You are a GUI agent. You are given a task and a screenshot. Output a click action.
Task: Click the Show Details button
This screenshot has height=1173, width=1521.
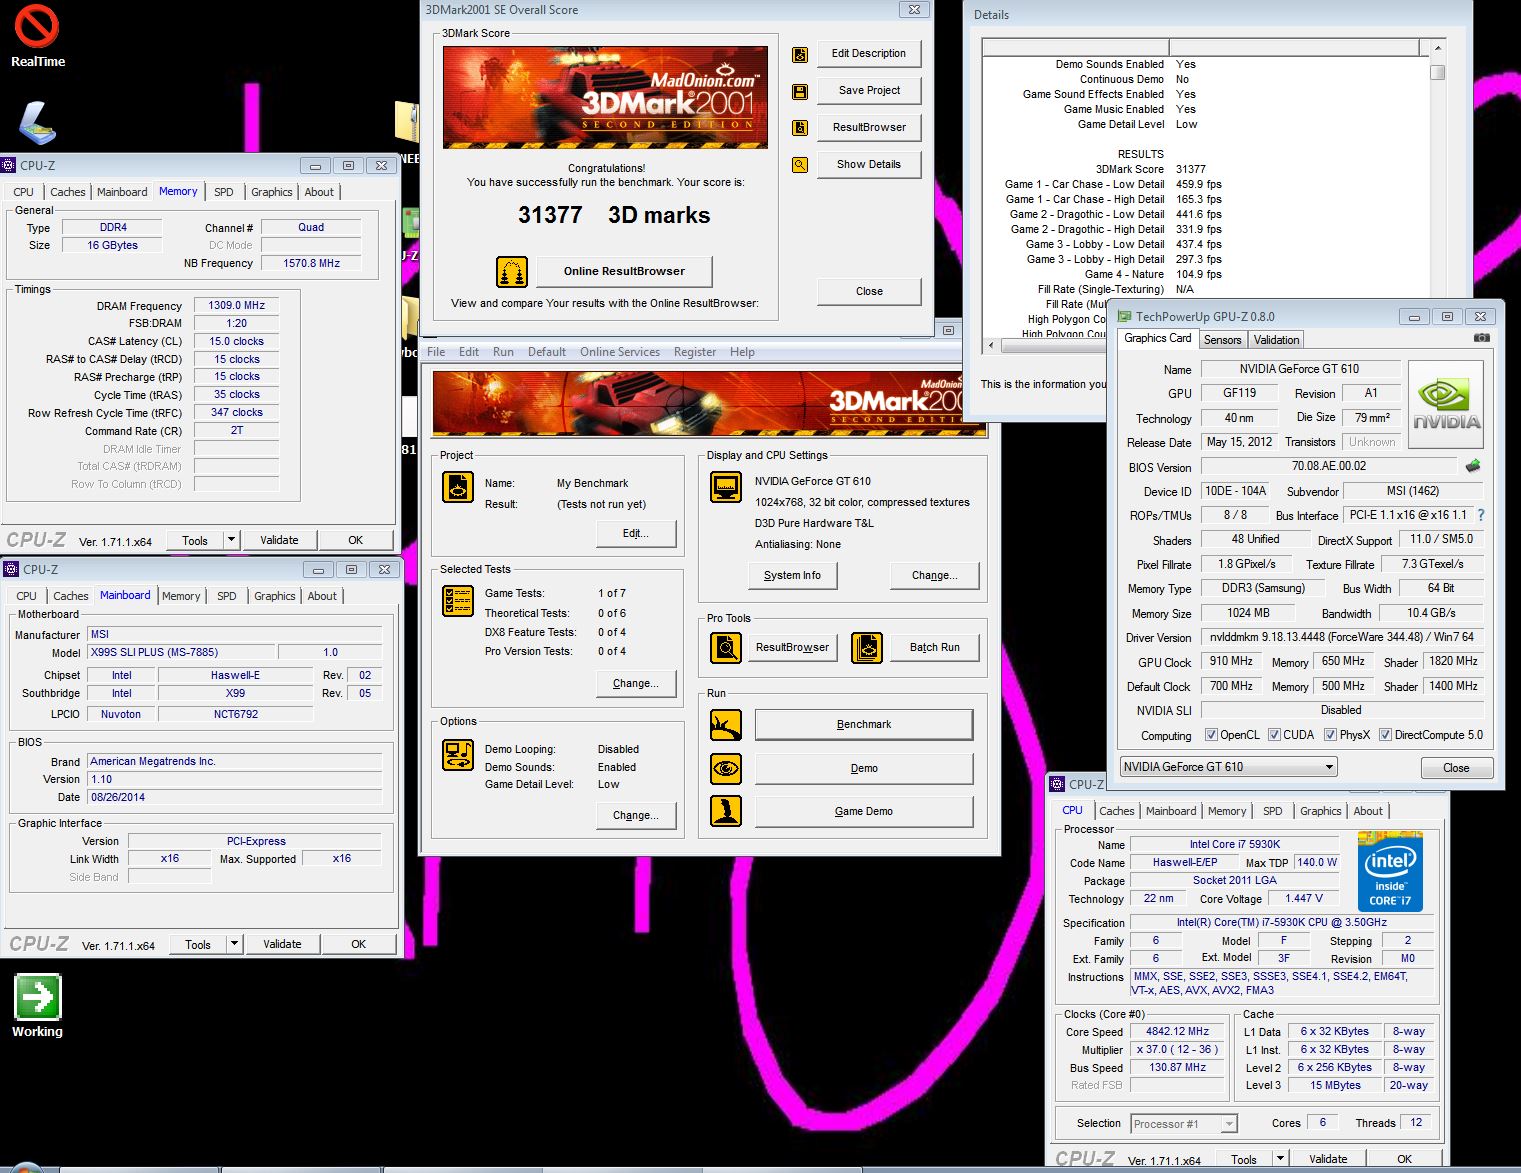coord(869,165)
